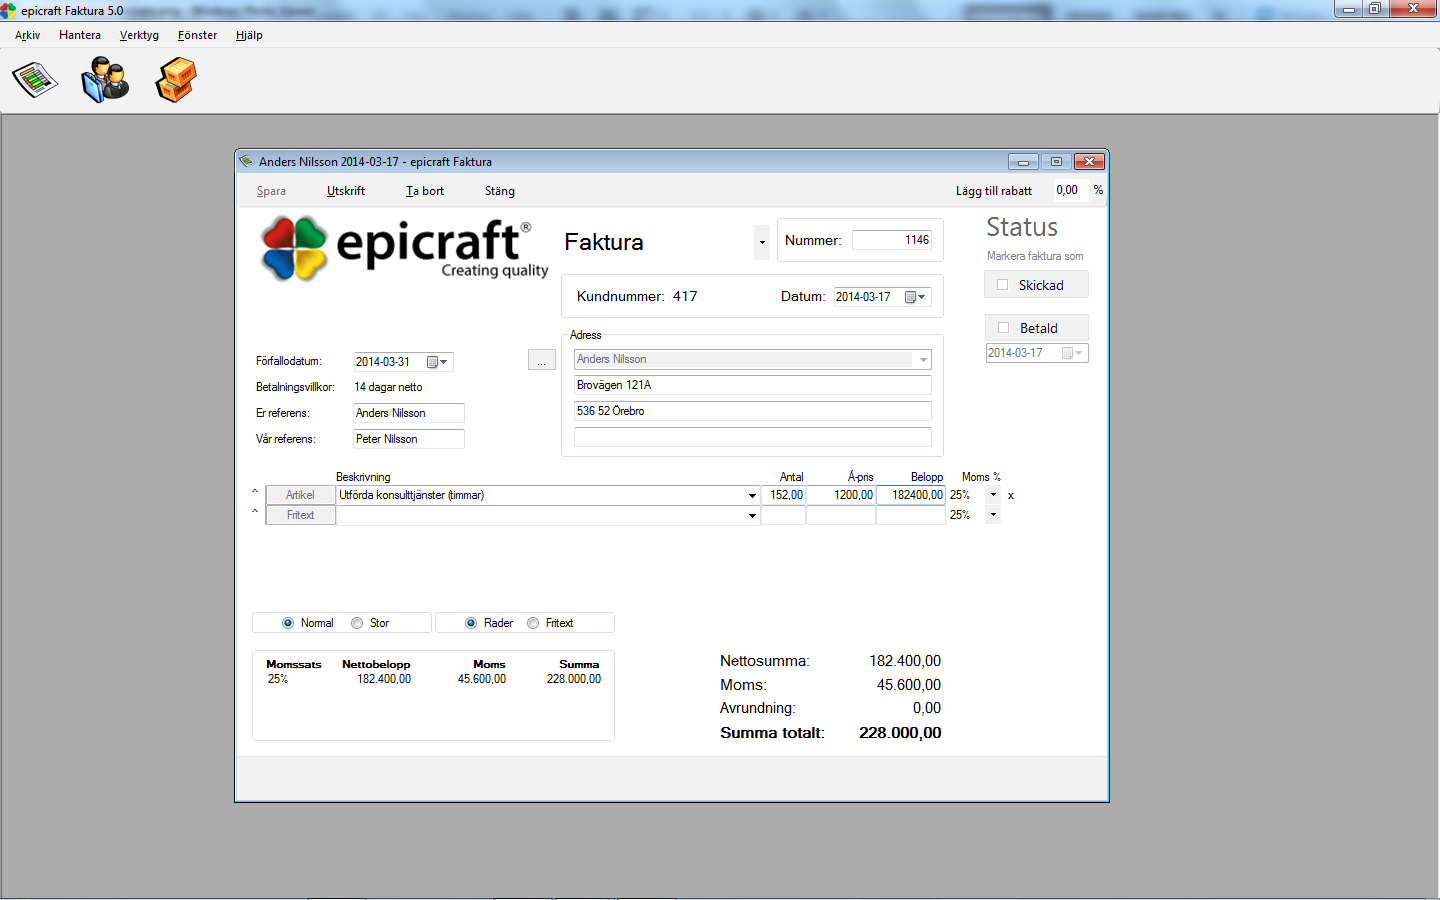Mark the invoice as Skickad
The height and width of the screenshot is (900, 1440).
point(1001,284)
